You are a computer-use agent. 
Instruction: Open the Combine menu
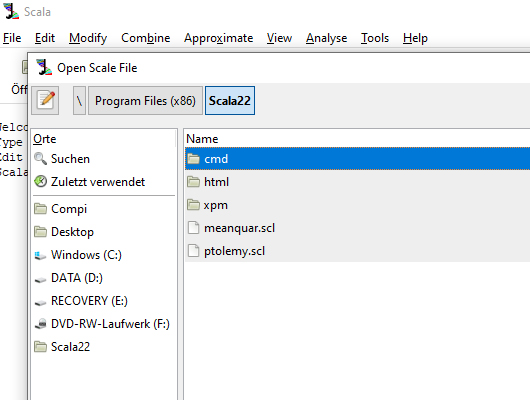pyautogui.click(x=146, y=38)
